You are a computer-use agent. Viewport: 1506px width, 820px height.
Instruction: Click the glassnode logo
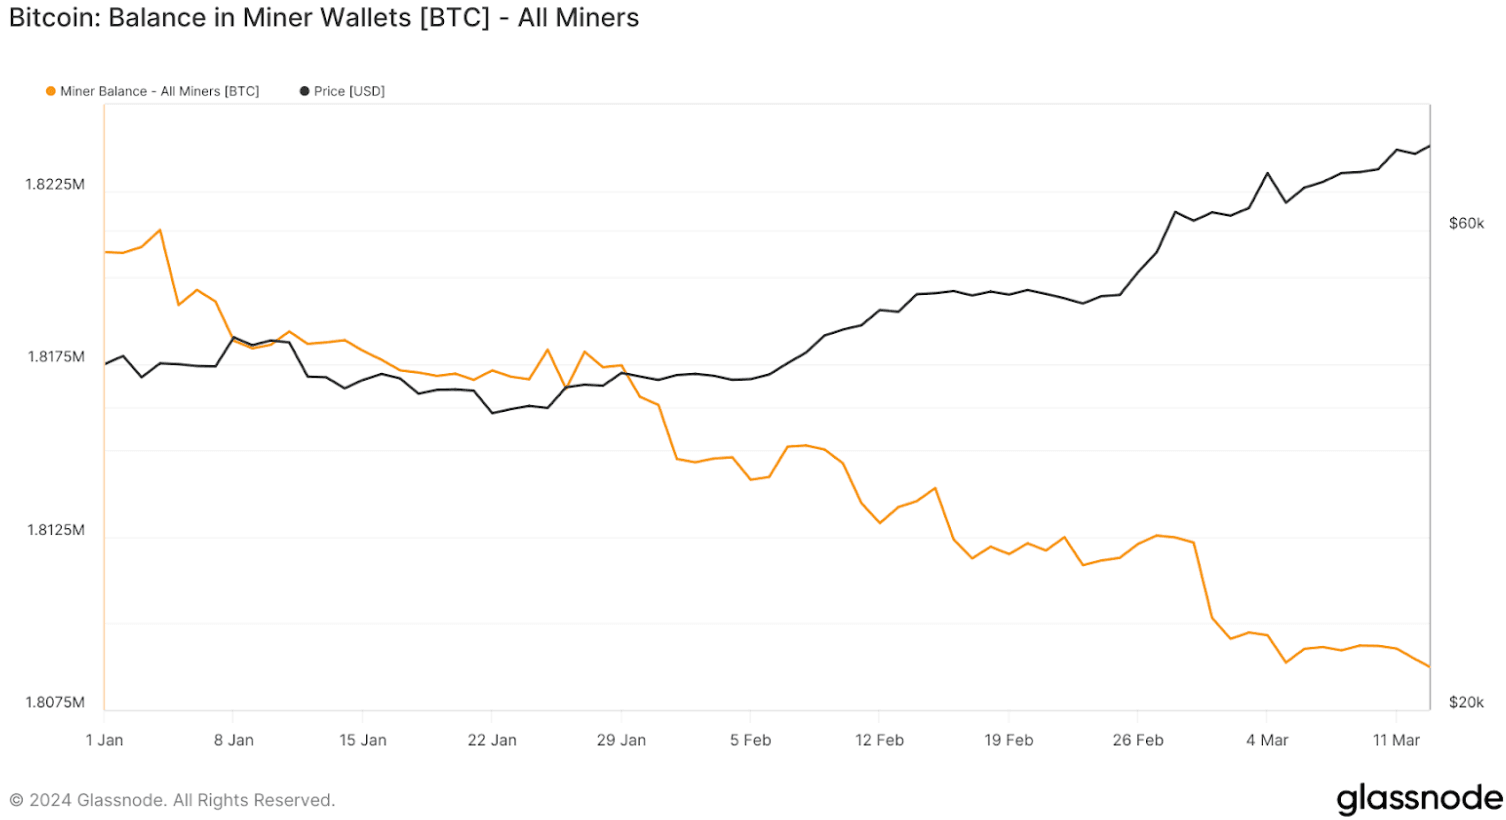pyautogui.click(x=1419, y=798)
